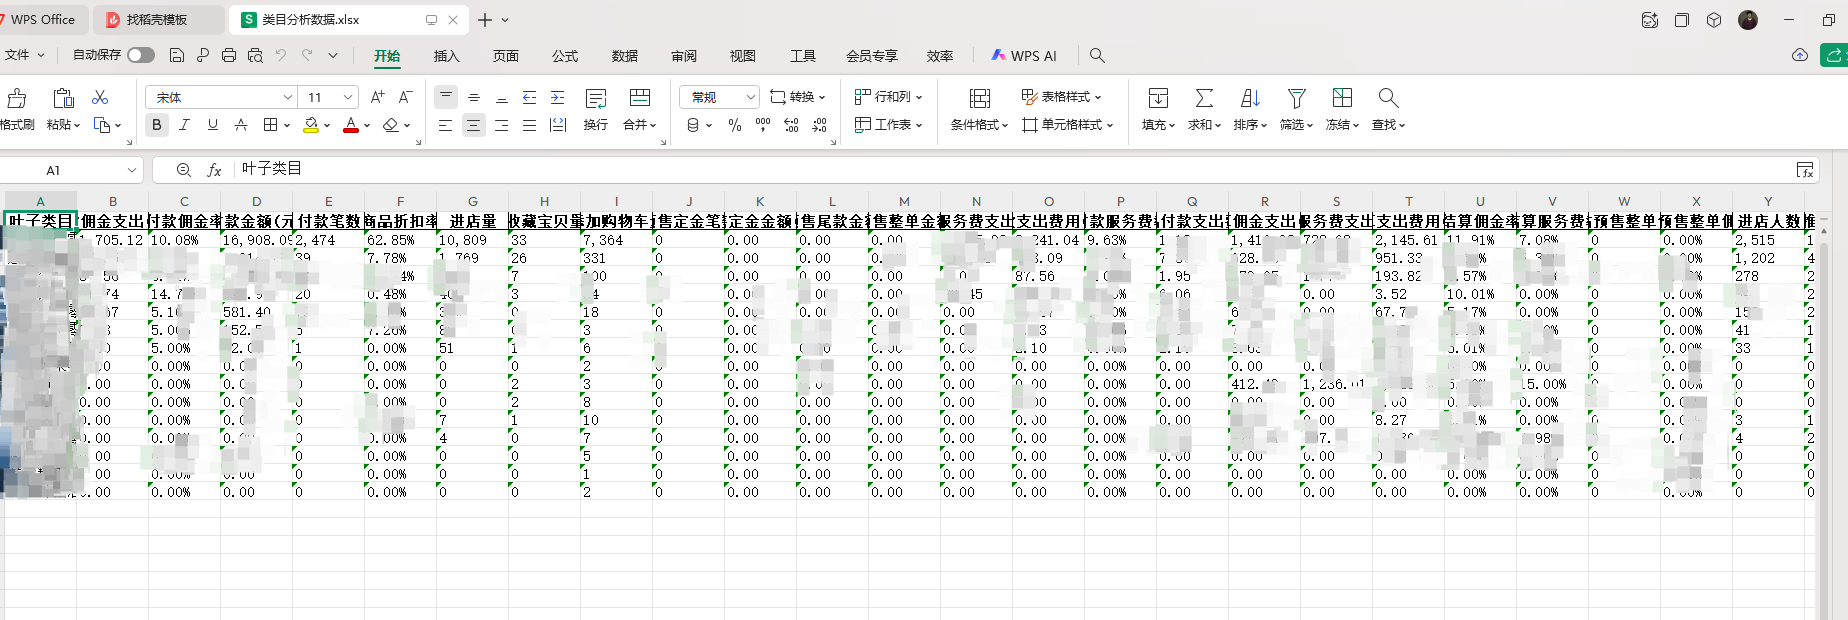This screenshot has width=1848, height=620.
Task: Decrease font size with A- icon
Action: (x=405, y=97)
